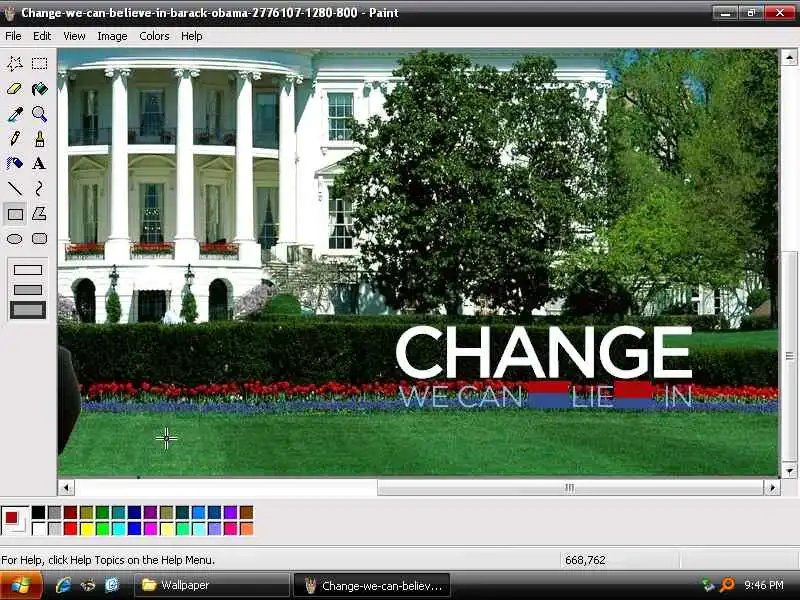The width and height of the screenshot is (800, 600).
Task: Click the Rectangle shape tool
Action: pos(15,214)
